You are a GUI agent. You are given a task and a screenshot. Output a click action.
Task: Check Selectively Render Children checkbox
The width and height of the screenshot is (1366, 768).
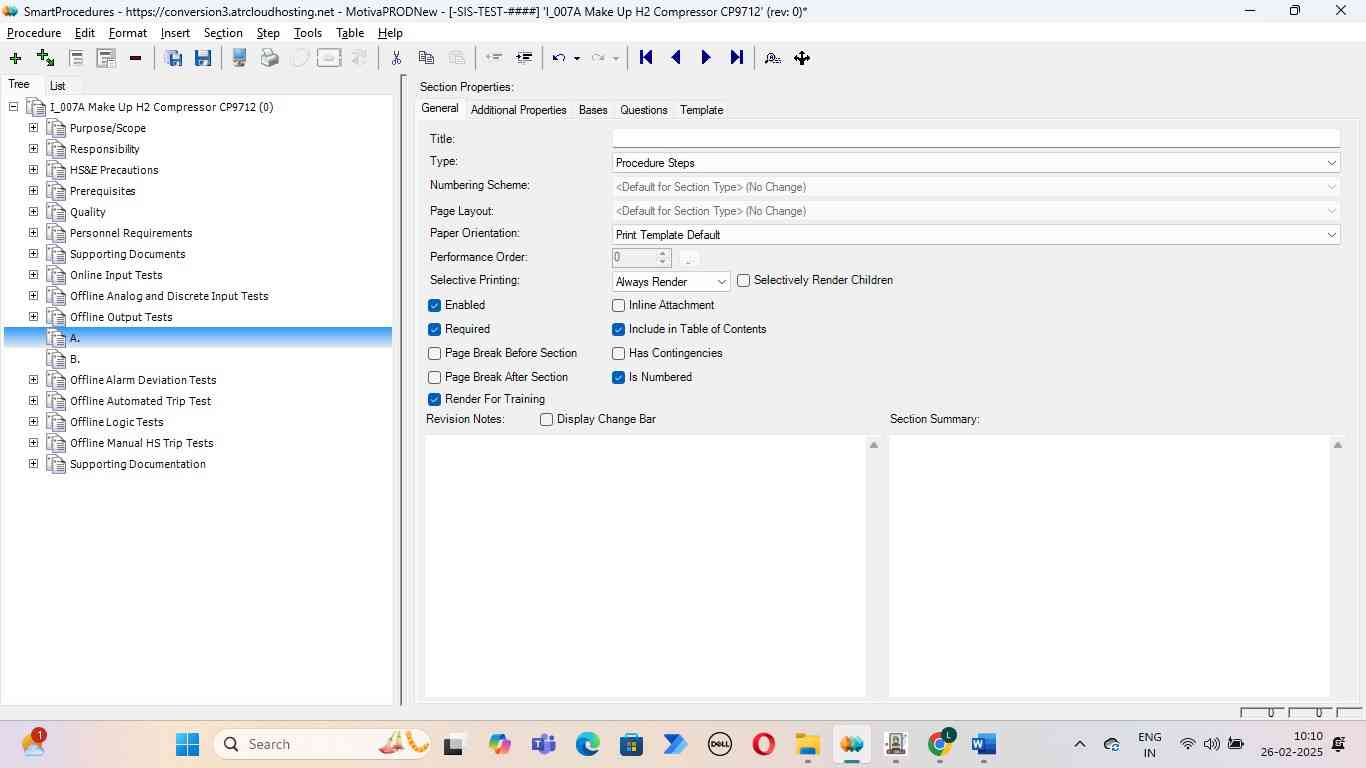pyautogui.click(x=743, y=281)
